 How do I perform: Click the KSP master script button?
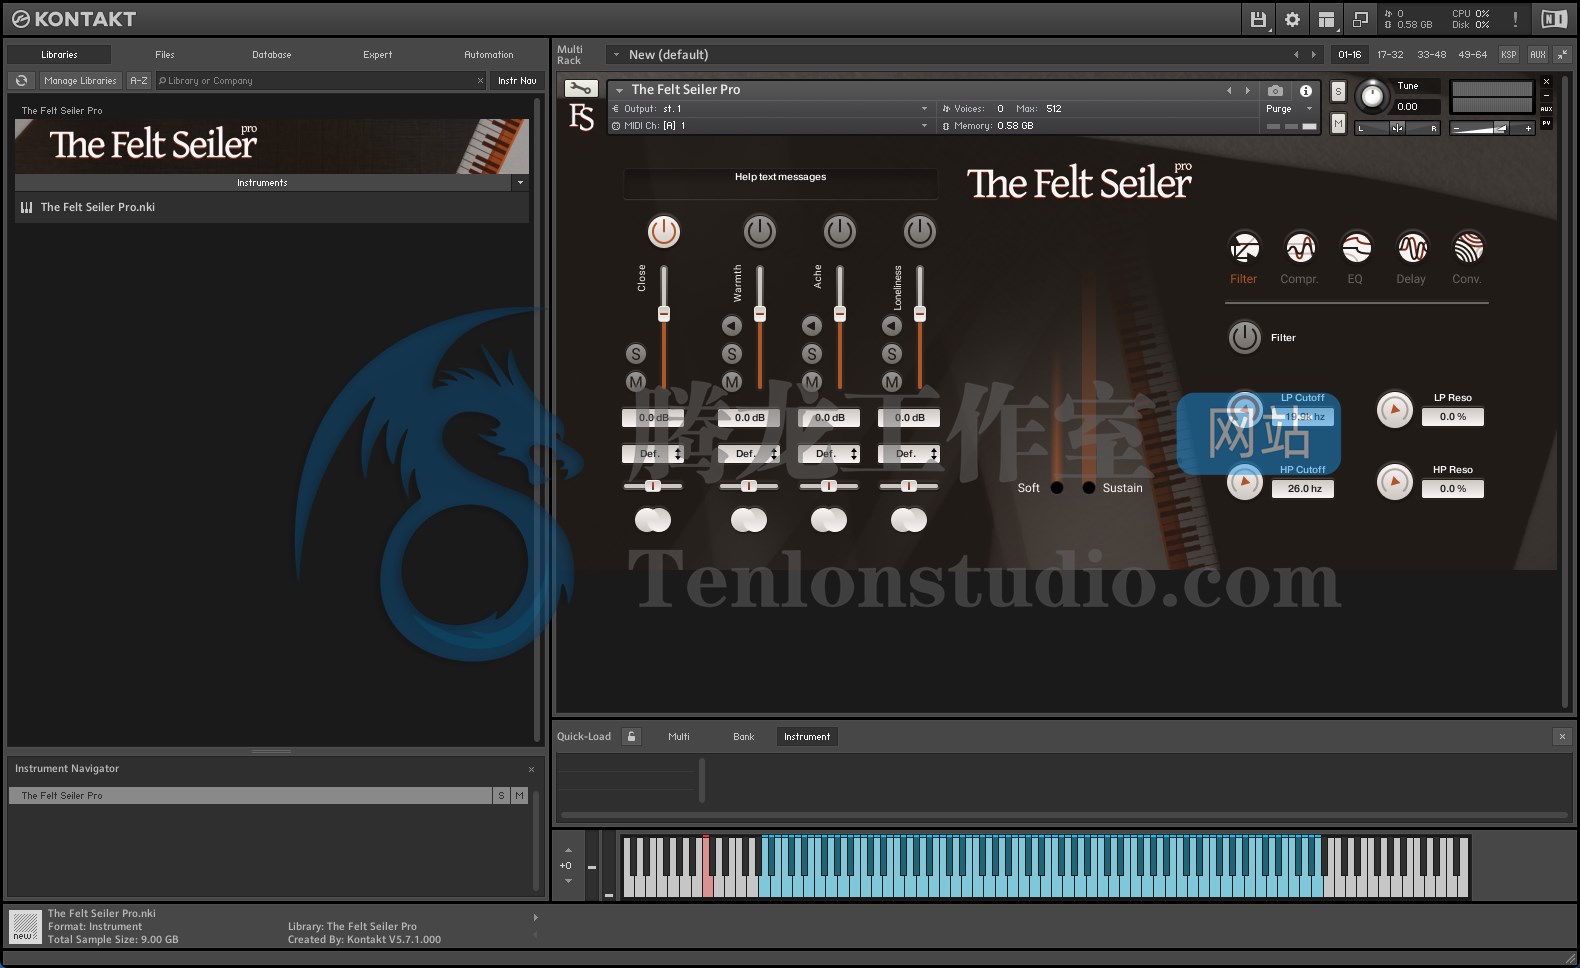pyautogui.click(x=1509, y=55)
